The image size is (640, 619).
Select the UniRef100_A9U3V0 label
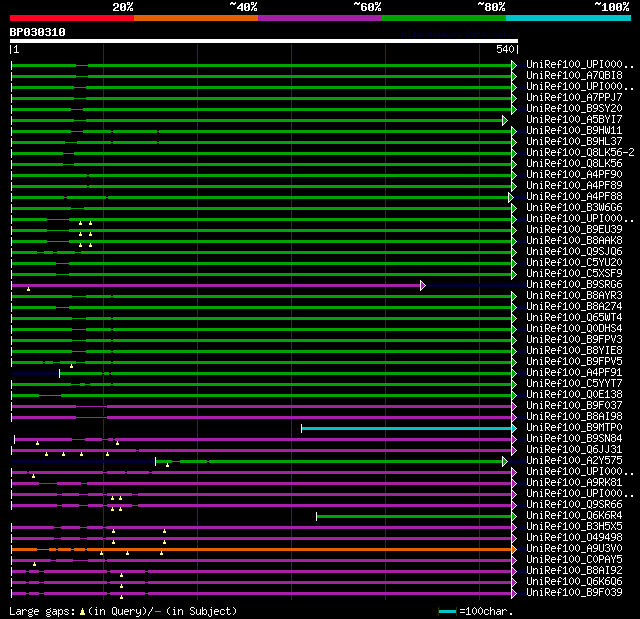[574, 549]
